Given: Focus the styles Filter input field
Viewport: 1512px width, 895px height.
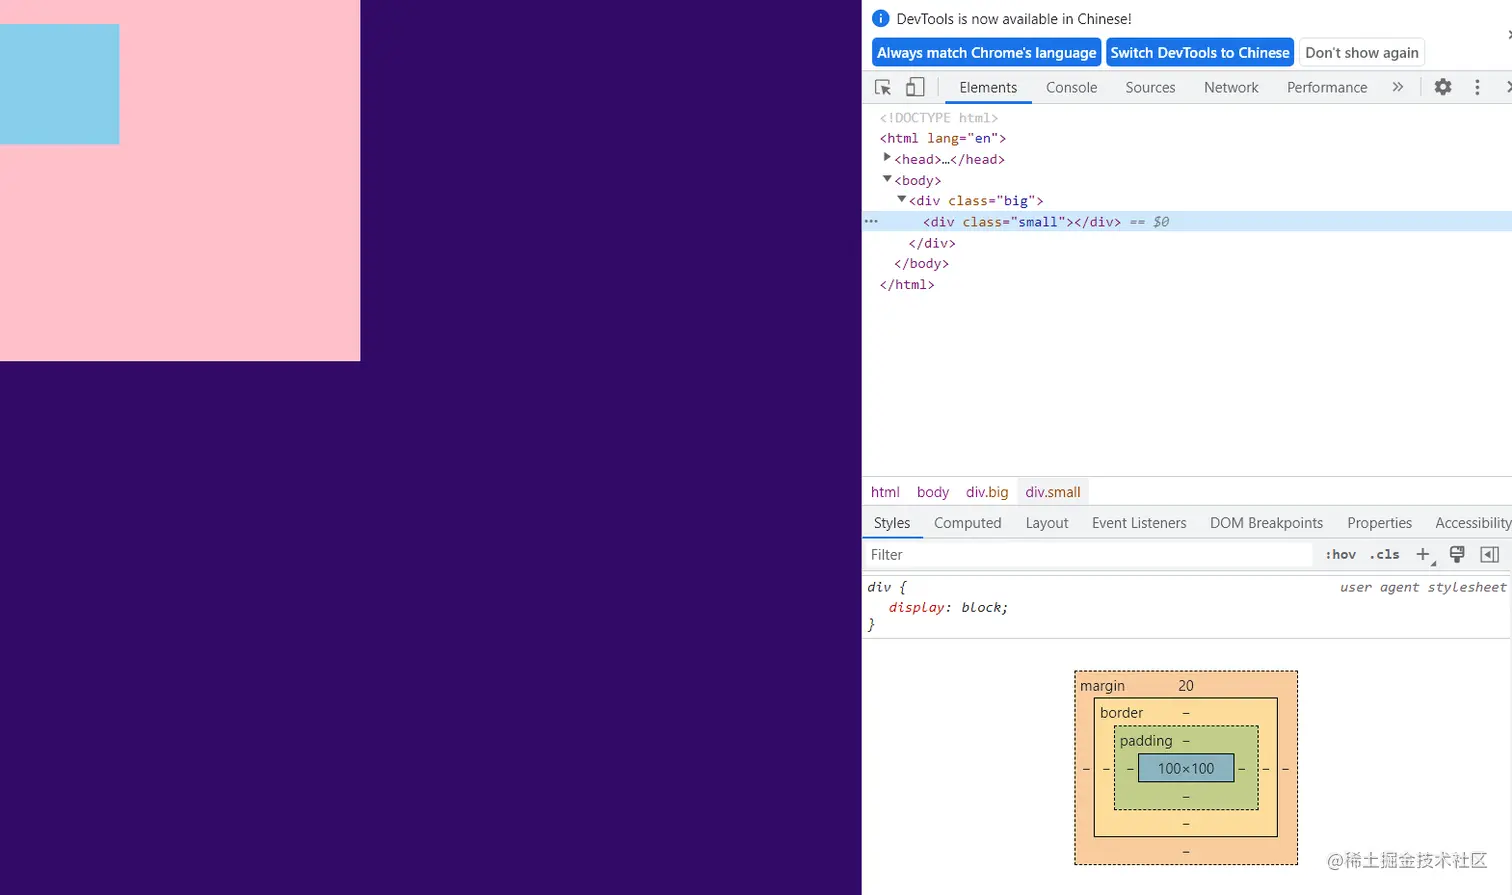Looking at the screenshot, I should point(1088,554).
